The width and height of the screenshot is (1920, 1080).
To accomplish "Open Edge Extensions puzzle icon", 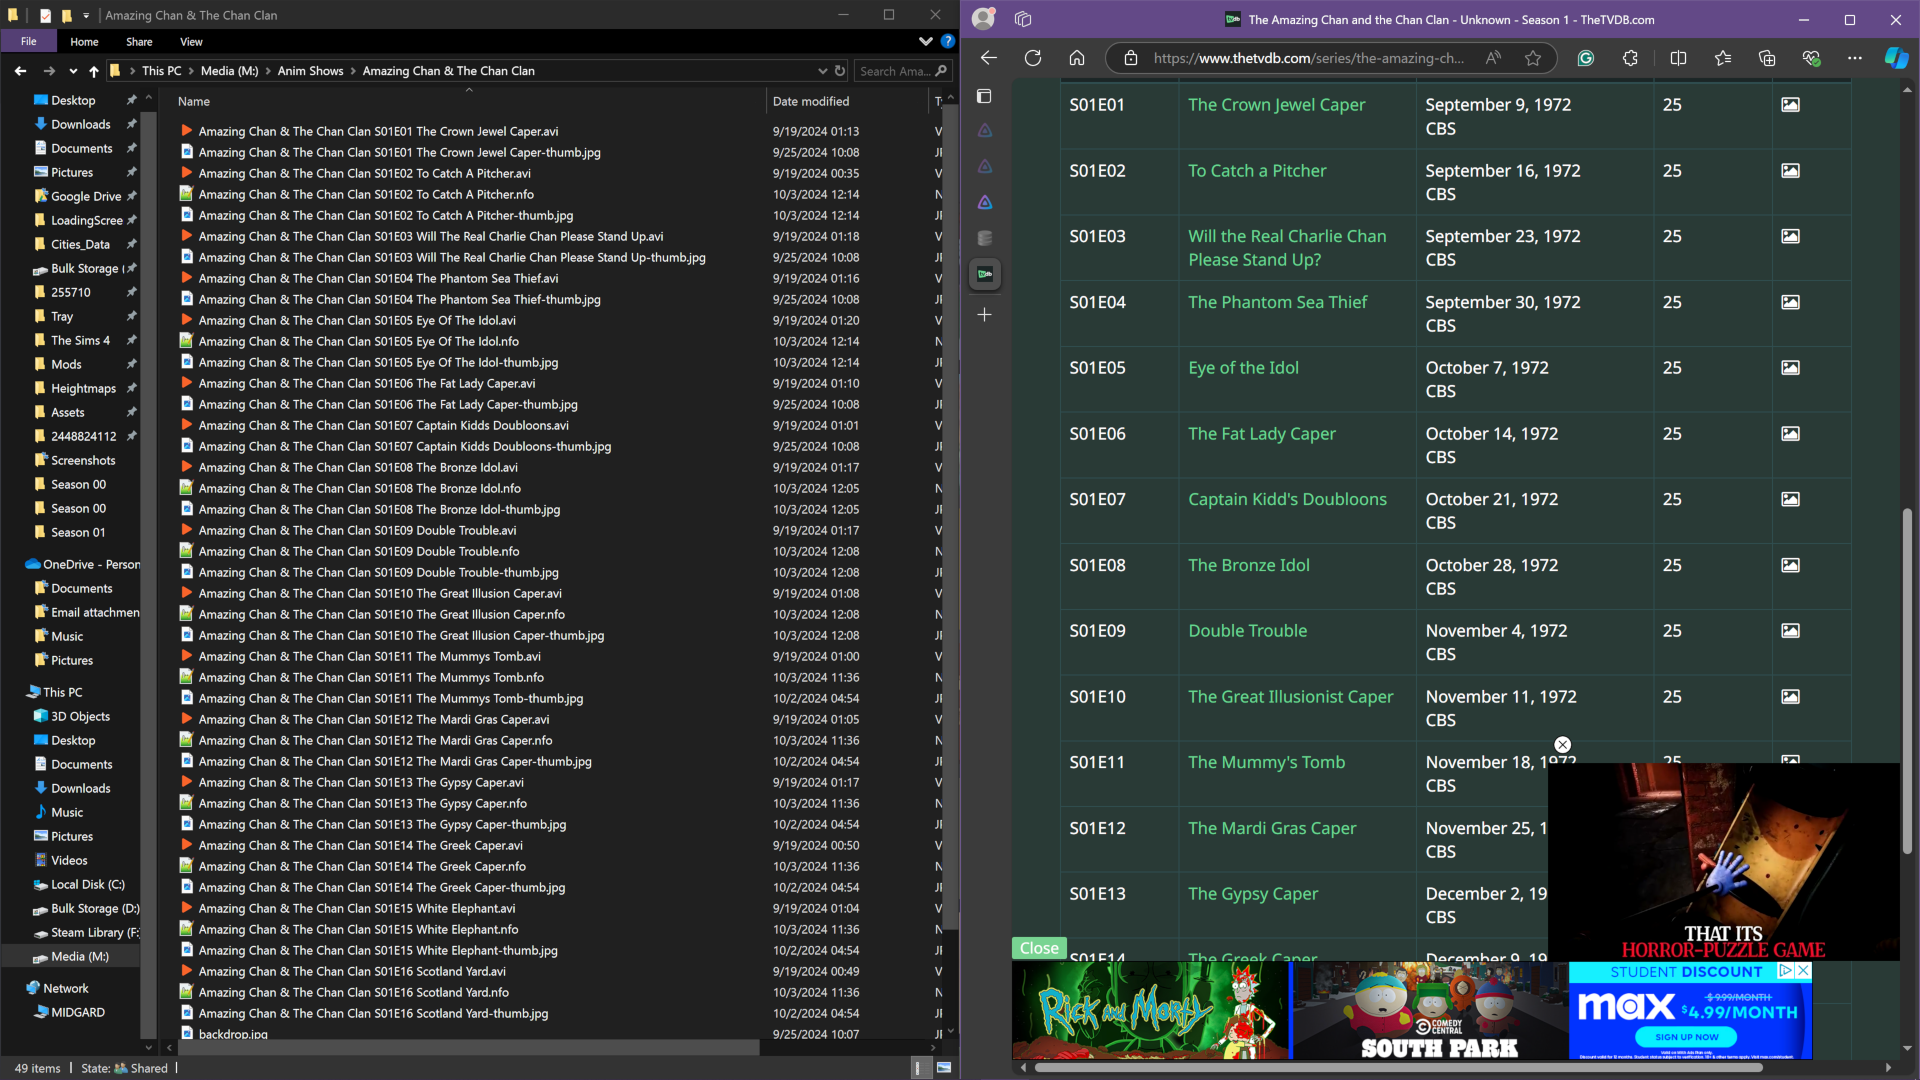I will point(1630,58).
